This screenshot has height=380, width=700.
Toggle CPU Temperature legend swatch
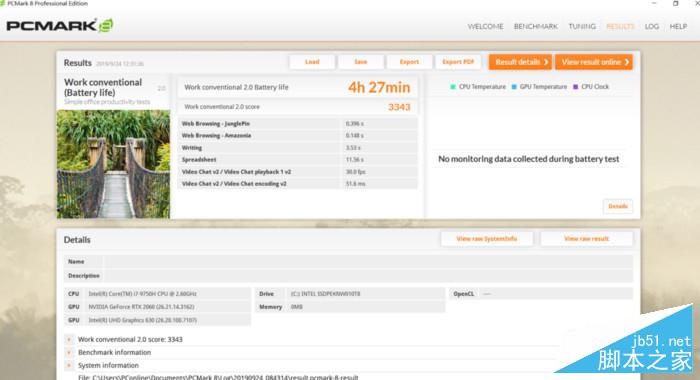coord(453,87)
